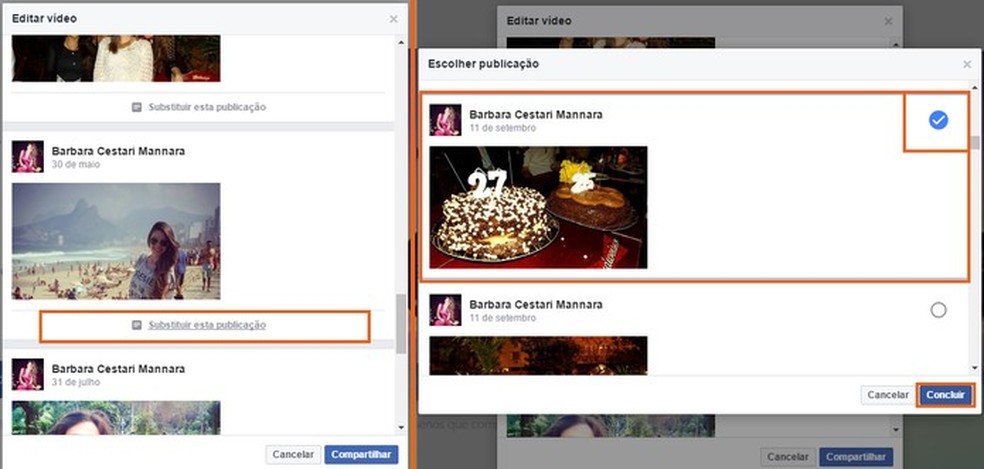This screenshot has width=984, height=469.
Task: Open the birthday cakes photo thumbnail
Action: click(538, 207)
